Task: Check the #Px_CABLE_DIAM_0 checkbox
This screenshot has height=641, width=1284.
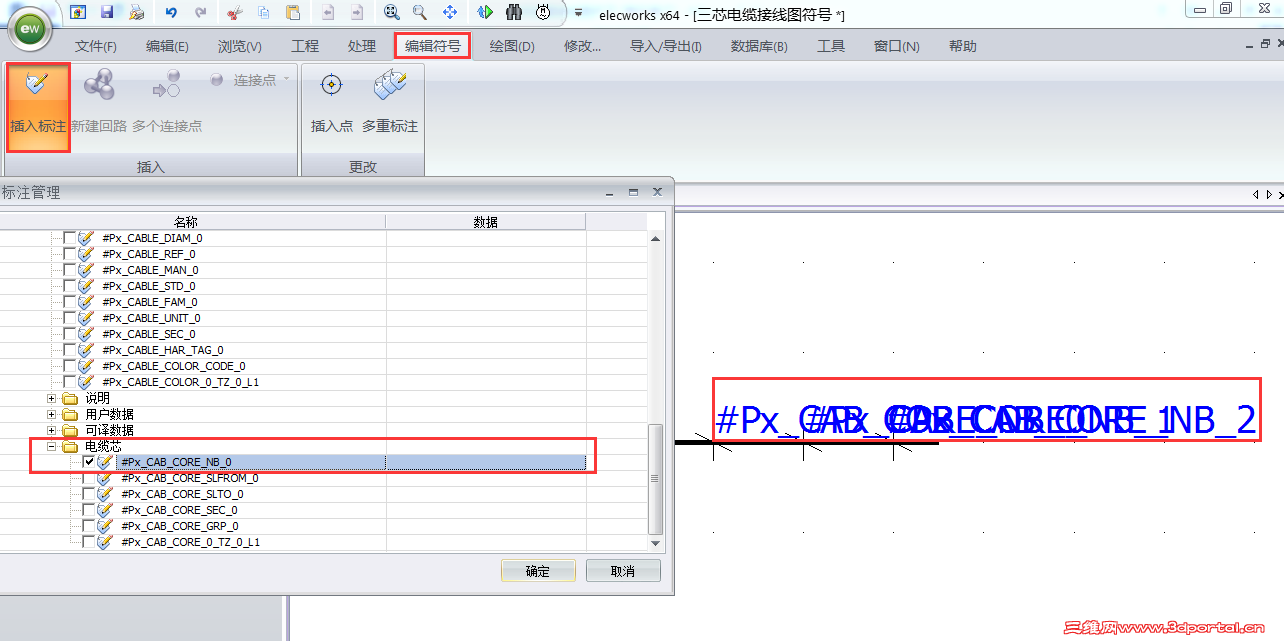Action: coord(69,238)
